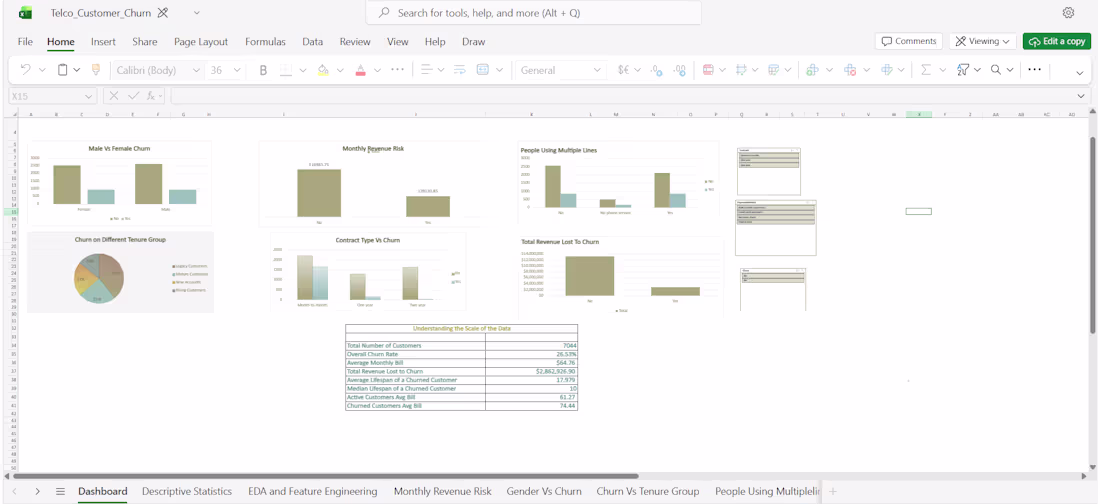Expand the Paste options arrow

[76, 70]
